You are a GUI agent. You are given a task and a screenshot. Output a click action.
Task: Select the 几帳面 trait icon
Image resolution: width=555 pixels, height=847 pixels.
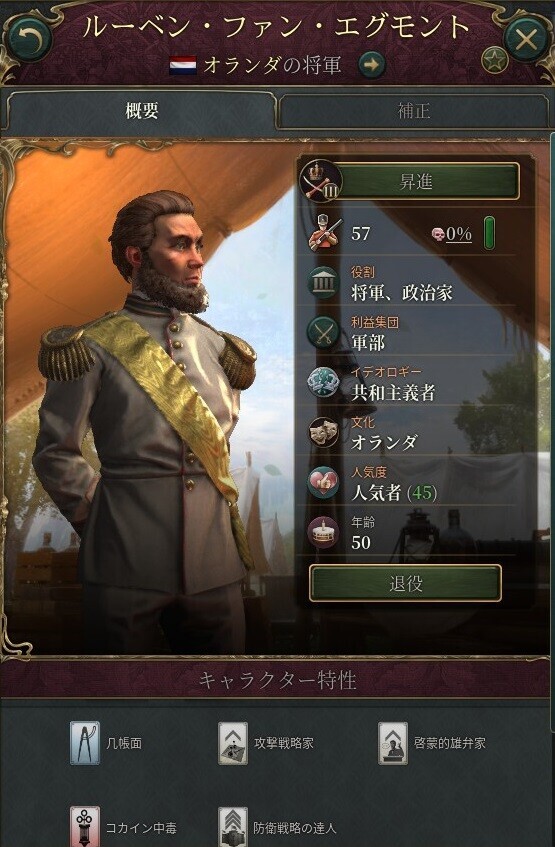click(85, 743)
